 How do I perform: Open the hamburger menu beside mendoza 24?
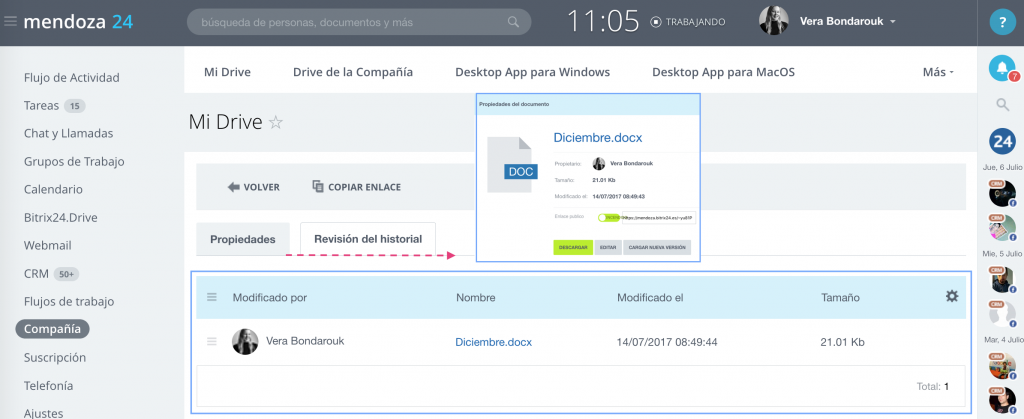tap(10, 22)
